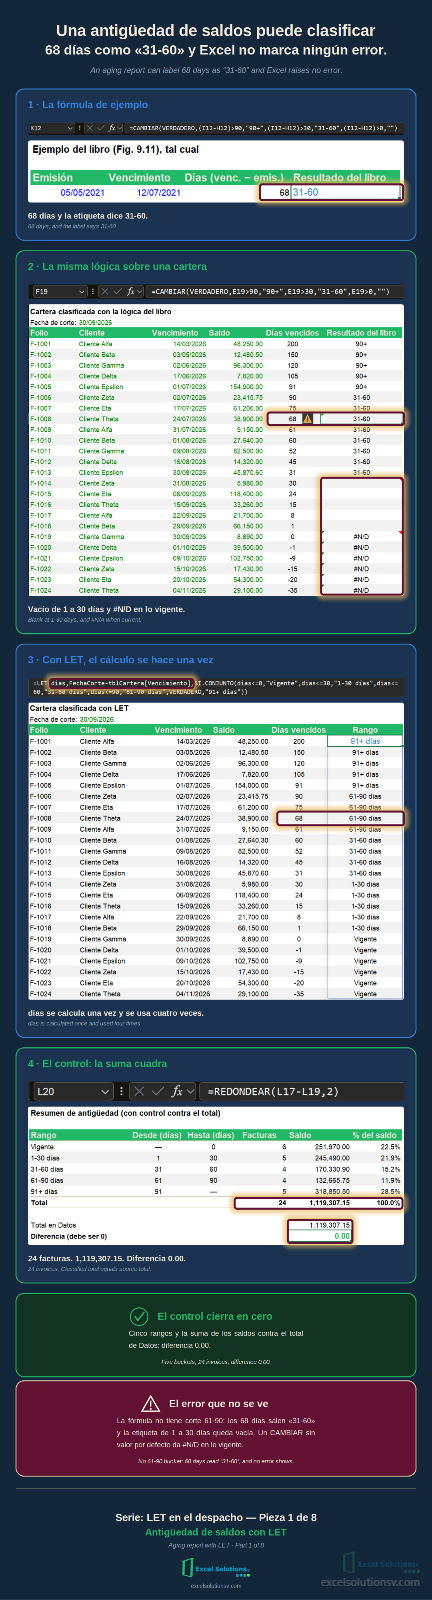
Task: Click 'Rango' header in section 3 table
Action: tap(365, 730)
